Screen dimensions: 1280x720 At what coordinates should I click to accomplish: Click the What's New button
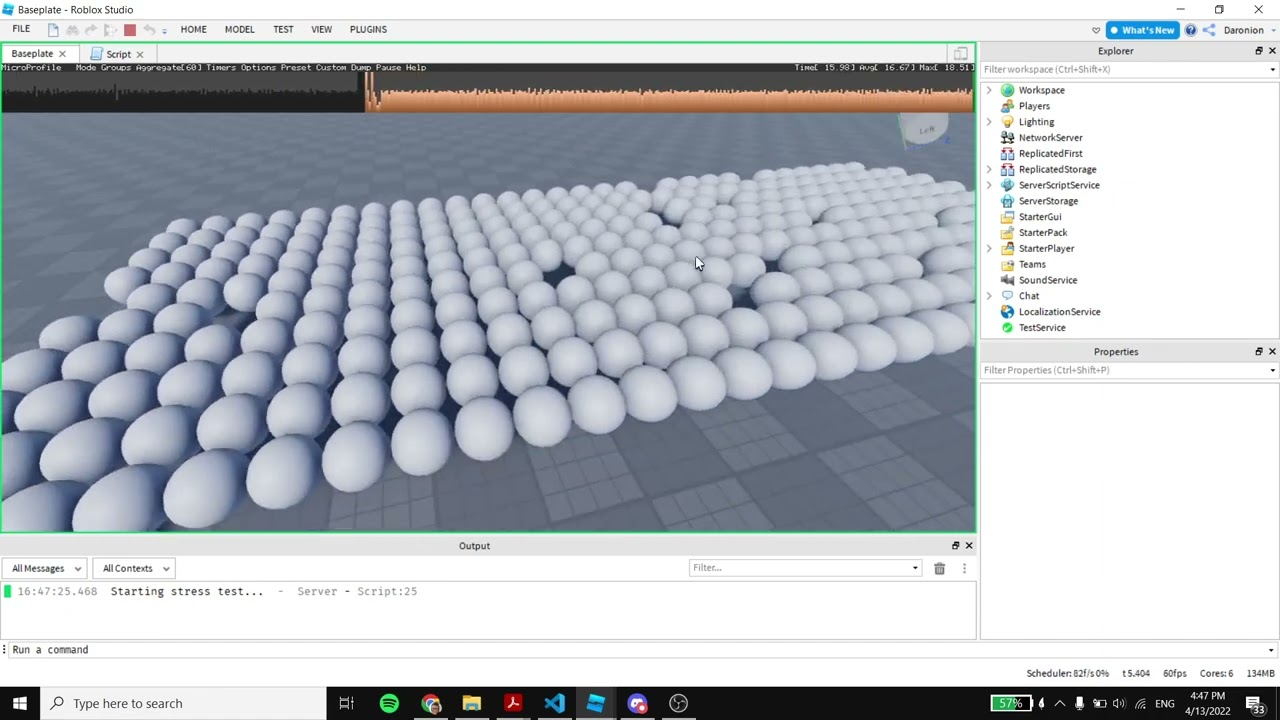coord(1141,30)
